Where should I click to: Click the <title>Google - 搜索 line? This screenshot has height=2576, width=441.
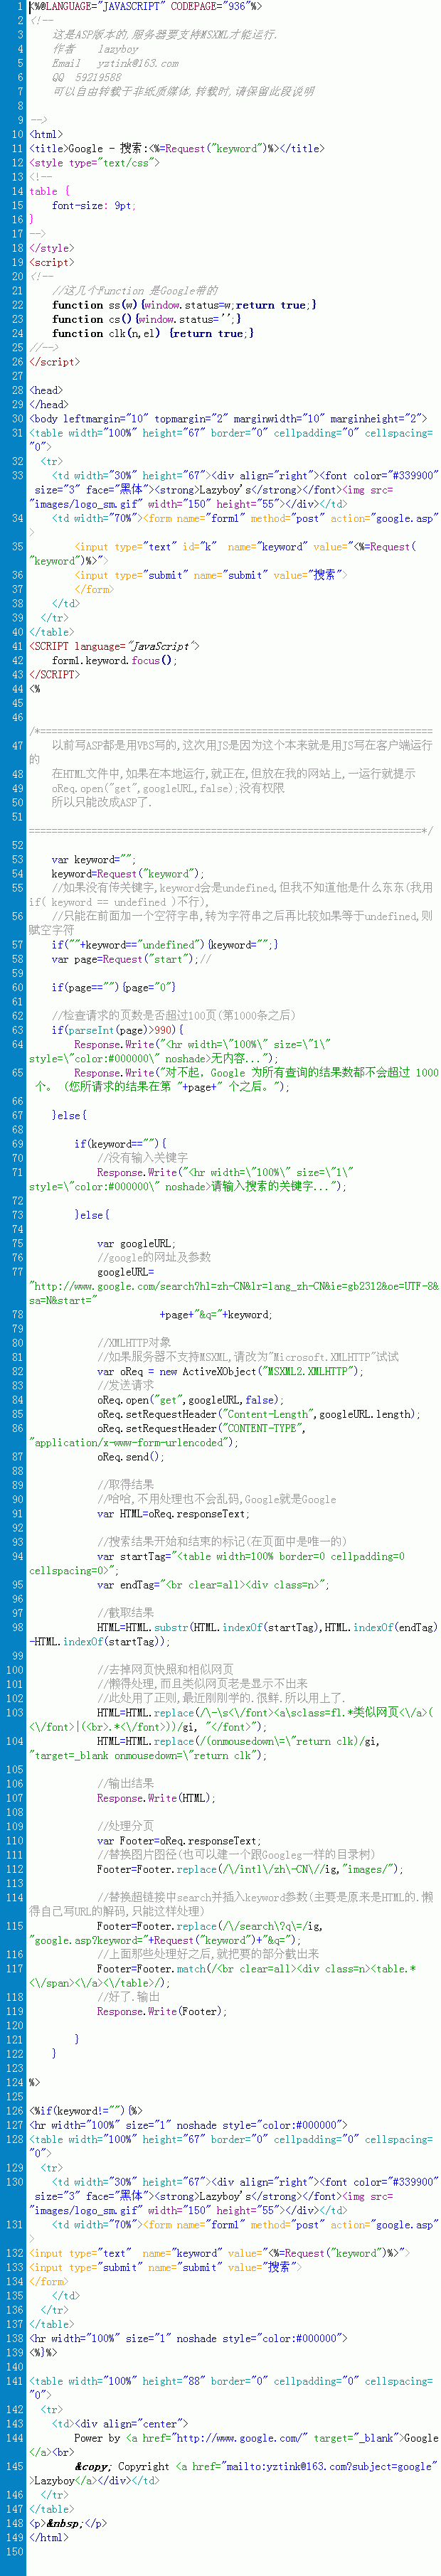(x=176, y=148)
